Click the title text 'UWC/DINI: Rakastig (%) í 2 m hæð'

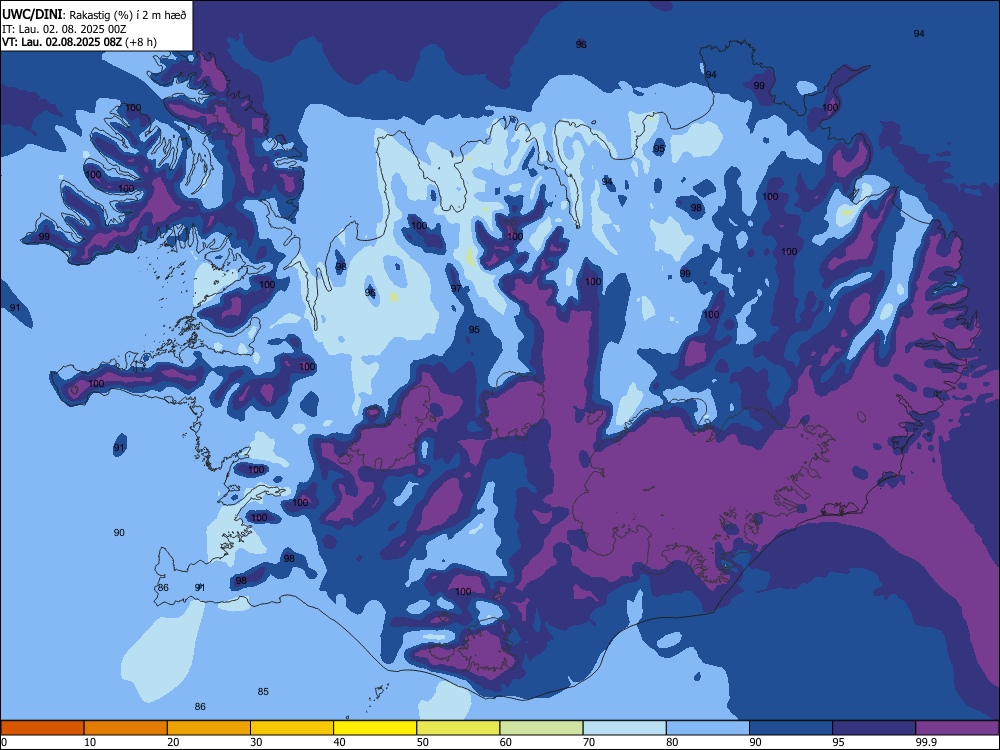[x=94, y=15]
